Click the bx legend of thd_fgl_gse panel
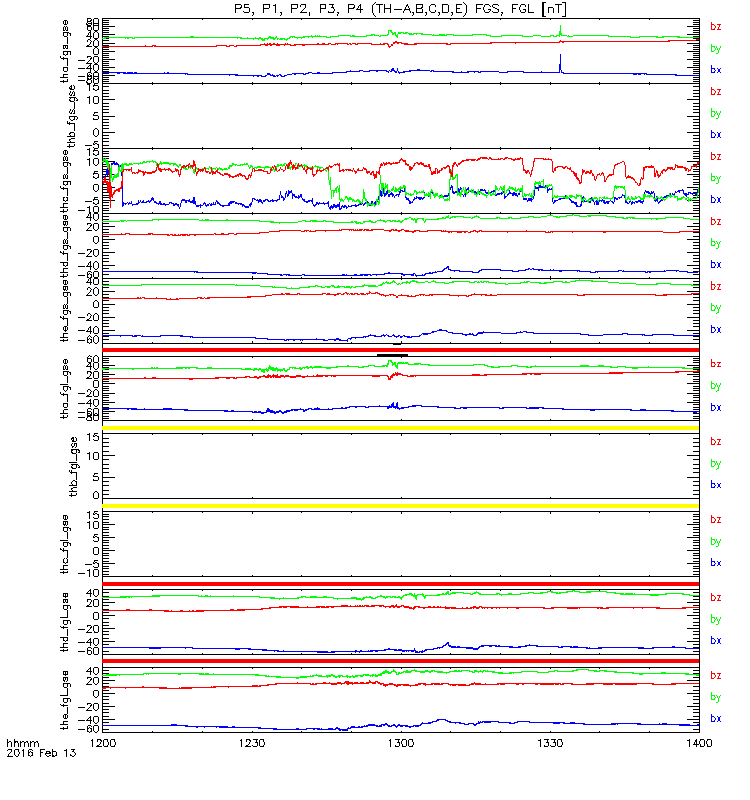The image size is (750, 800). click(x=716, y=640)
